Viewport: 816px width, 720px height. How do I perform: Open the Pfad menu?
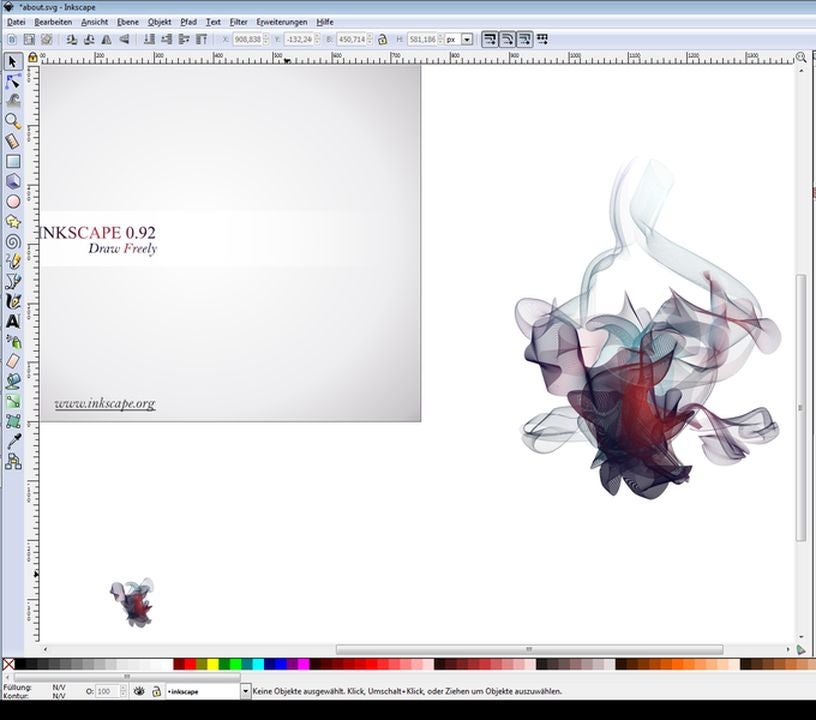pos(188,21)
